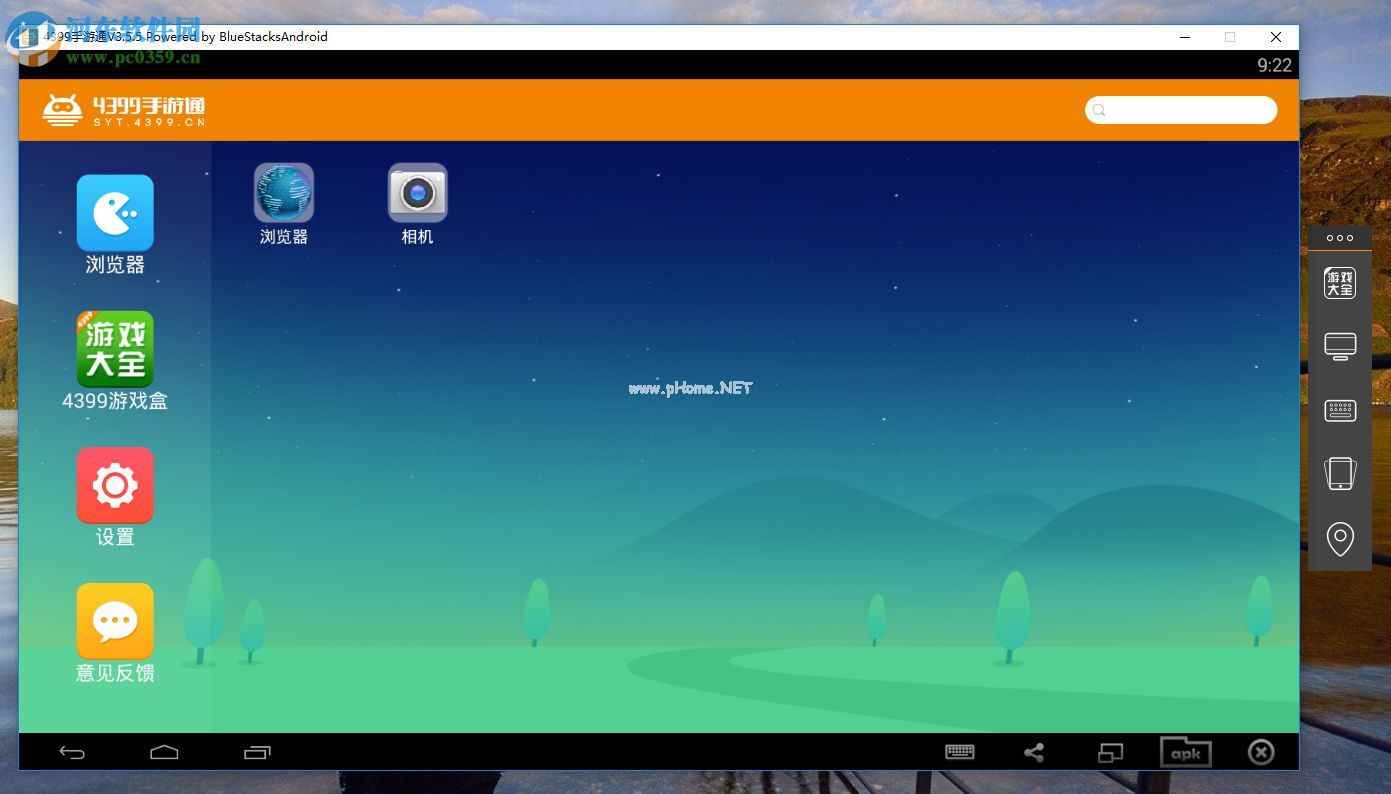Click the circled X icon in bottom bar
Viewport: 1391px width, 794px height.
[1261, 752]
